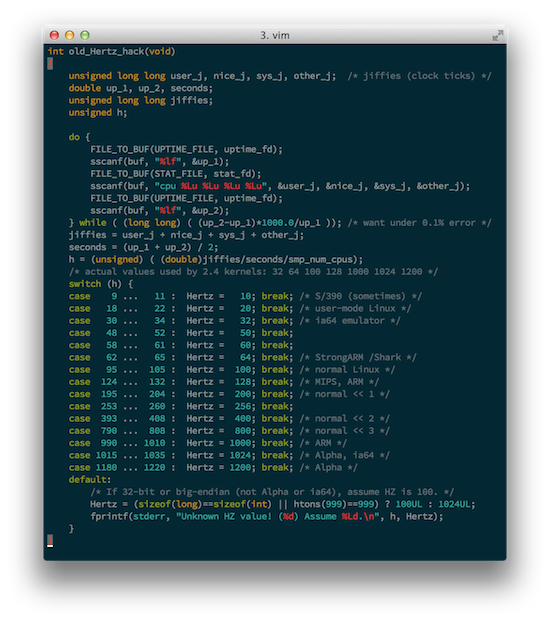Click the 'switch (h) {' line
Image resolution: width=550 pixels, height=621 pixels.
(101, 284)
